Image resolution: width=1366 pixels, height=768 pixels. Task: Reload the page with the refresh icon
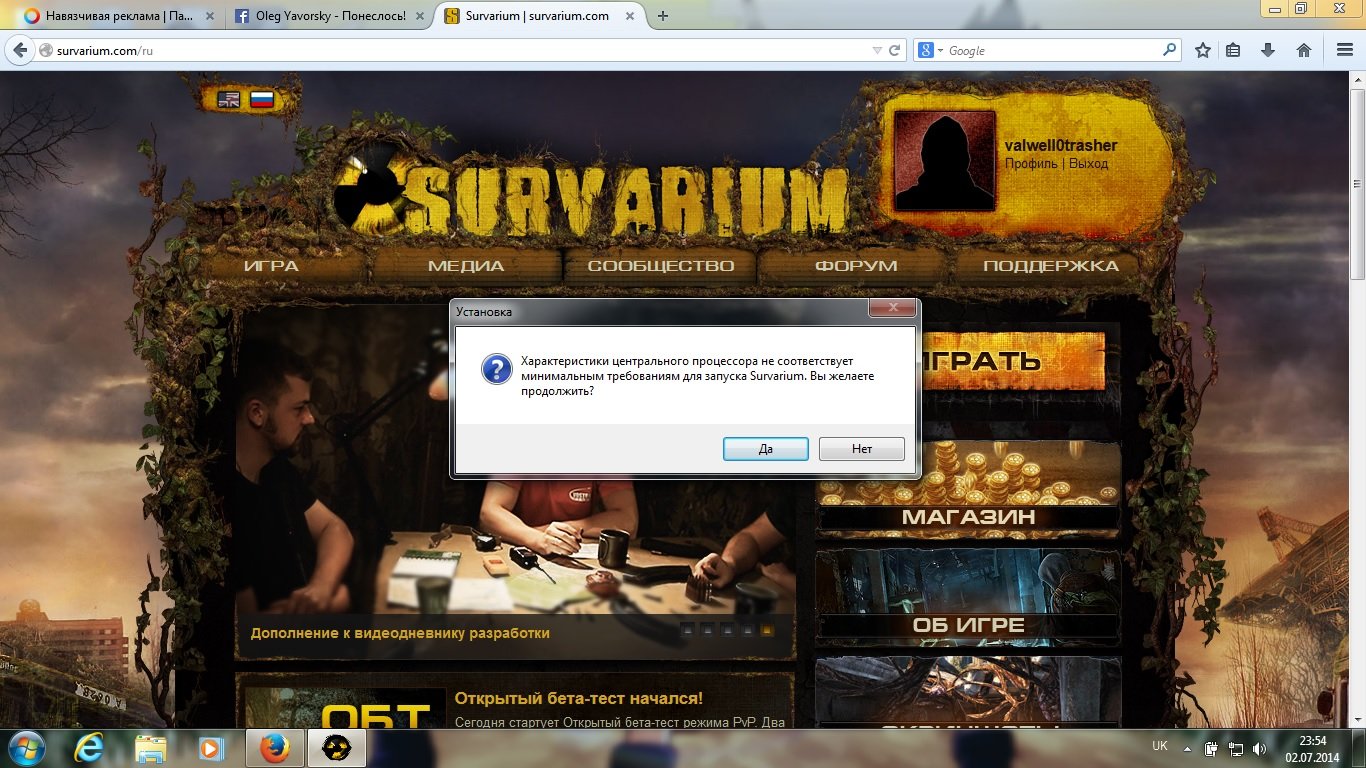895,50
